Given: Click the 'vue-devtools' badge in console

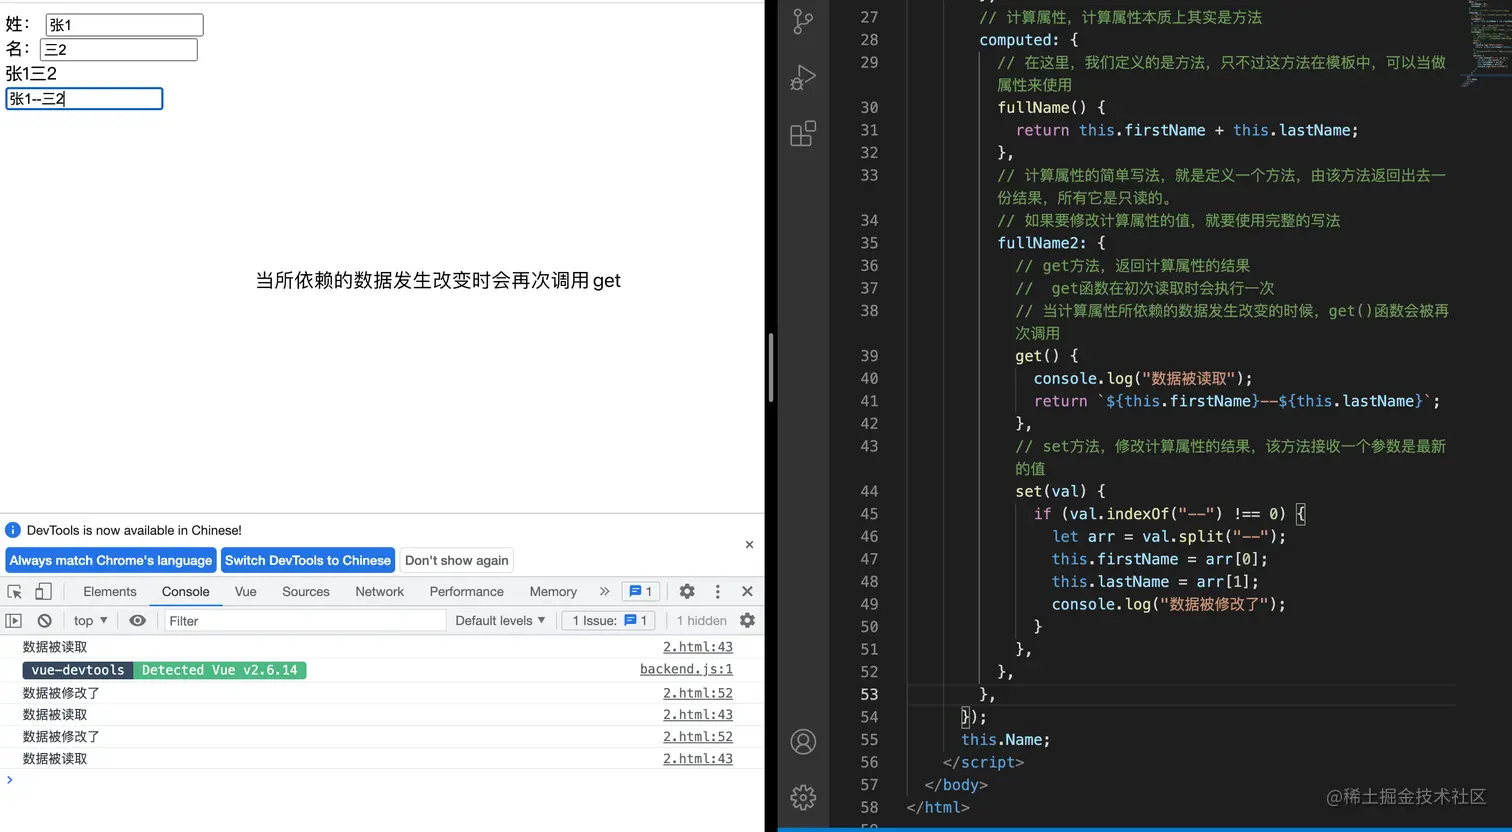Looking at the screenshot, I should (78, 670).
